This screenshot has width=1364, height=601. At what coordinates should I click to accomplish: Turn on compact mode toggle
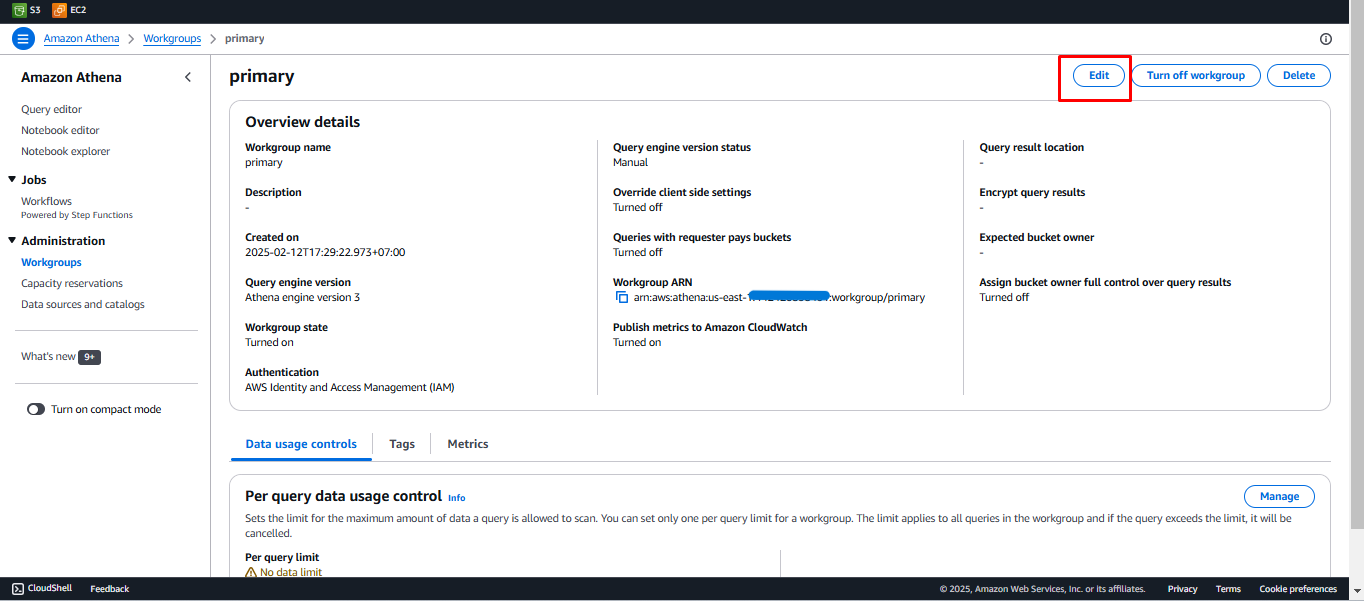pos(36,409)
